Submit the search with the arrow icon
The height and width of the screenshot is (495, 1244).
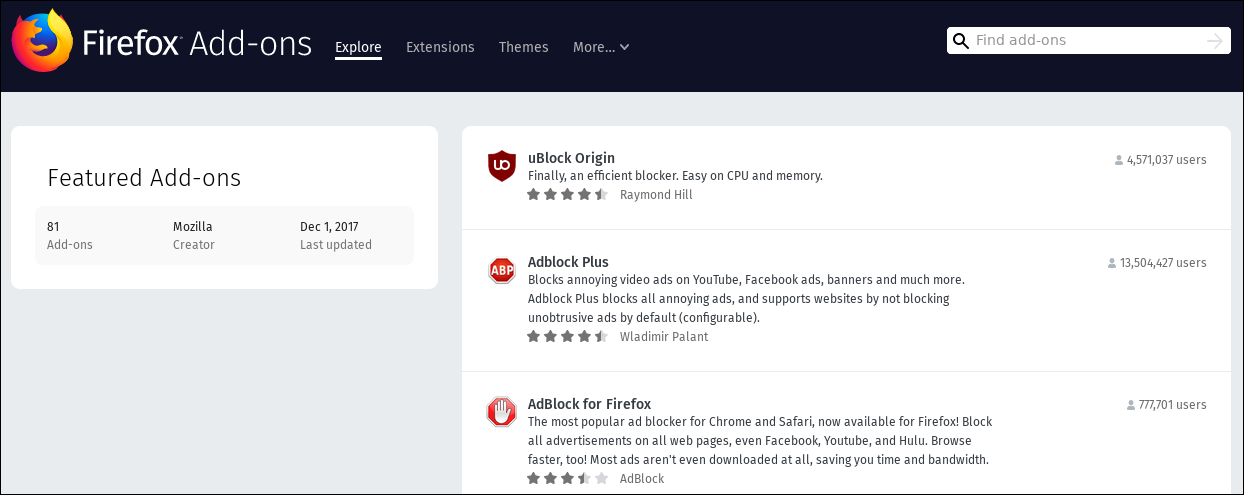coord(1215,41)
